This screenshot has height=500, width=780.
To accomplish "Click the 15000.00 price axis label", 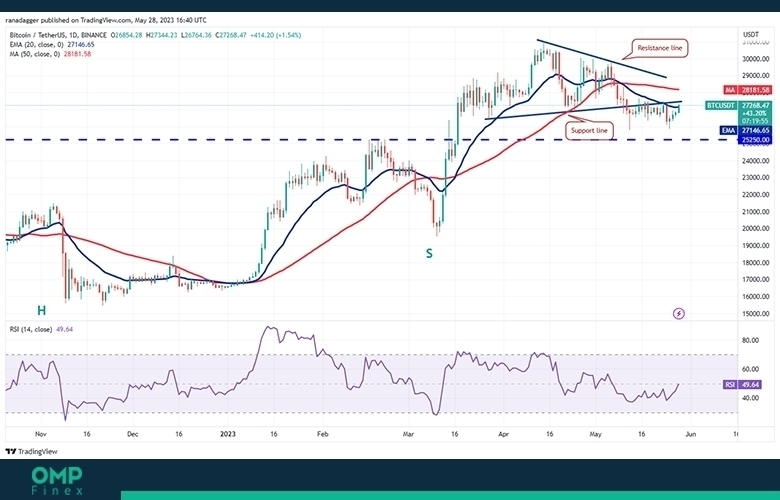I will pos(756,314).
